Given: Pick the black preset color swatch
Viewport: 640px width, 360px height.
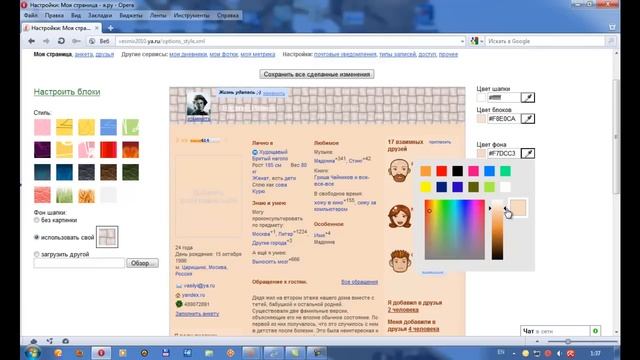Looking at the screenshot, I should point(457,171).
